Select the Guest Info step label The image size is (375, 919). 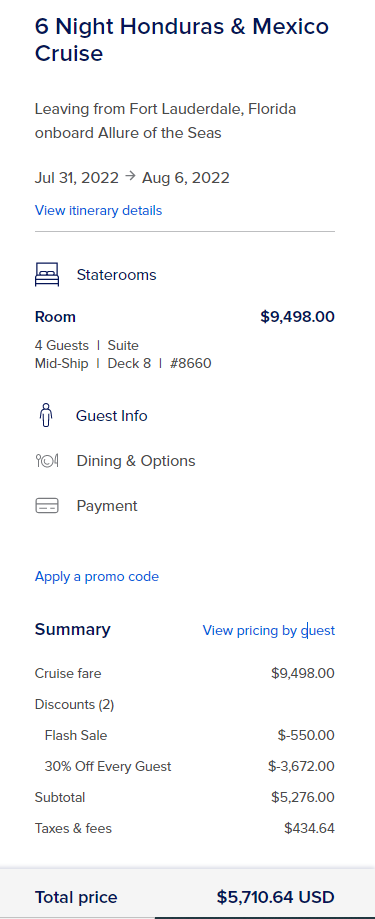(x=112, y=416)
